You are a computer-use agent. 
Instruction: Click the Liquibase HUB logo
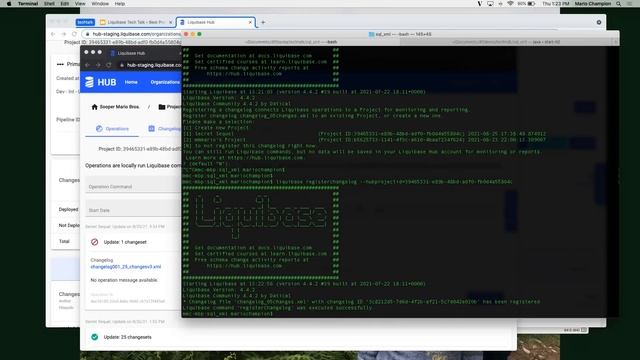point(101,82)
